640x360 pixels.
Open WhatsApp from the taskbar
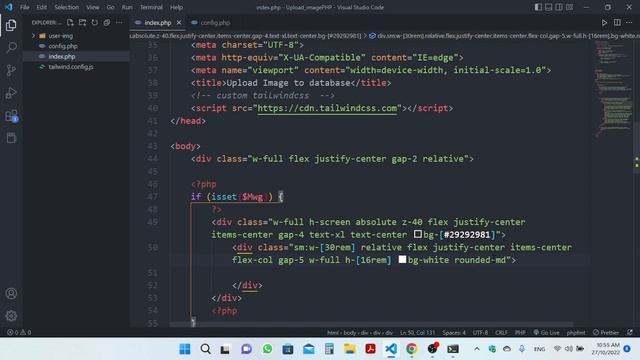click(267, 349)
